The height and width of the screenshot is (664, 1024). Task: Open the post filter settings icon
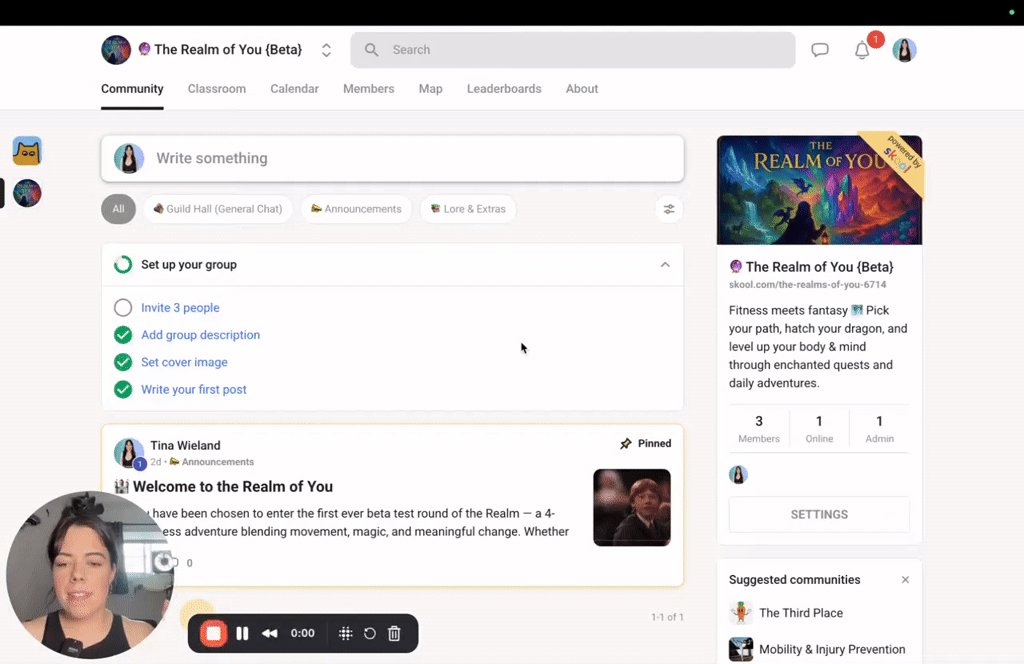(669, 209)
